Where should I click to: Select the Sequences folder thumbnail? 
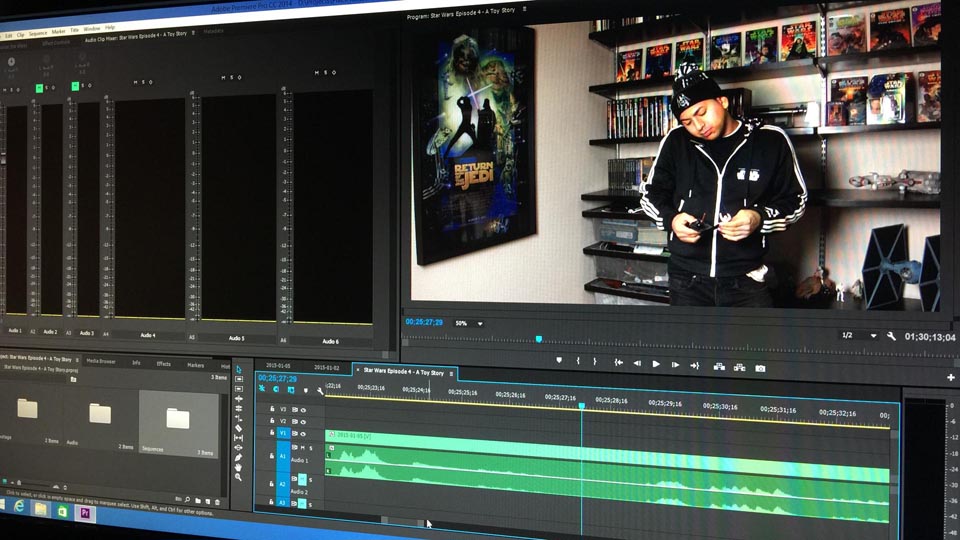[178, 419]
